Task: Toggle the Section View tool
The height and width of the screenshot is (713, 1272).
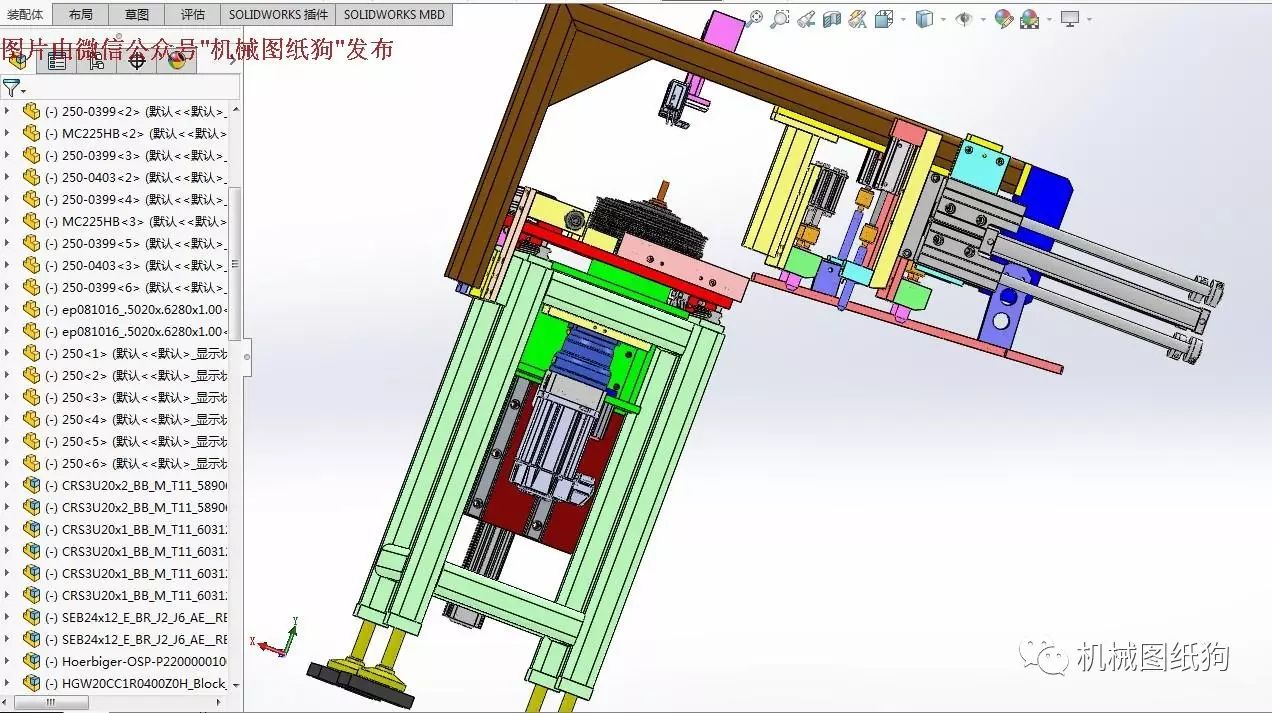Action: [832, 18]
